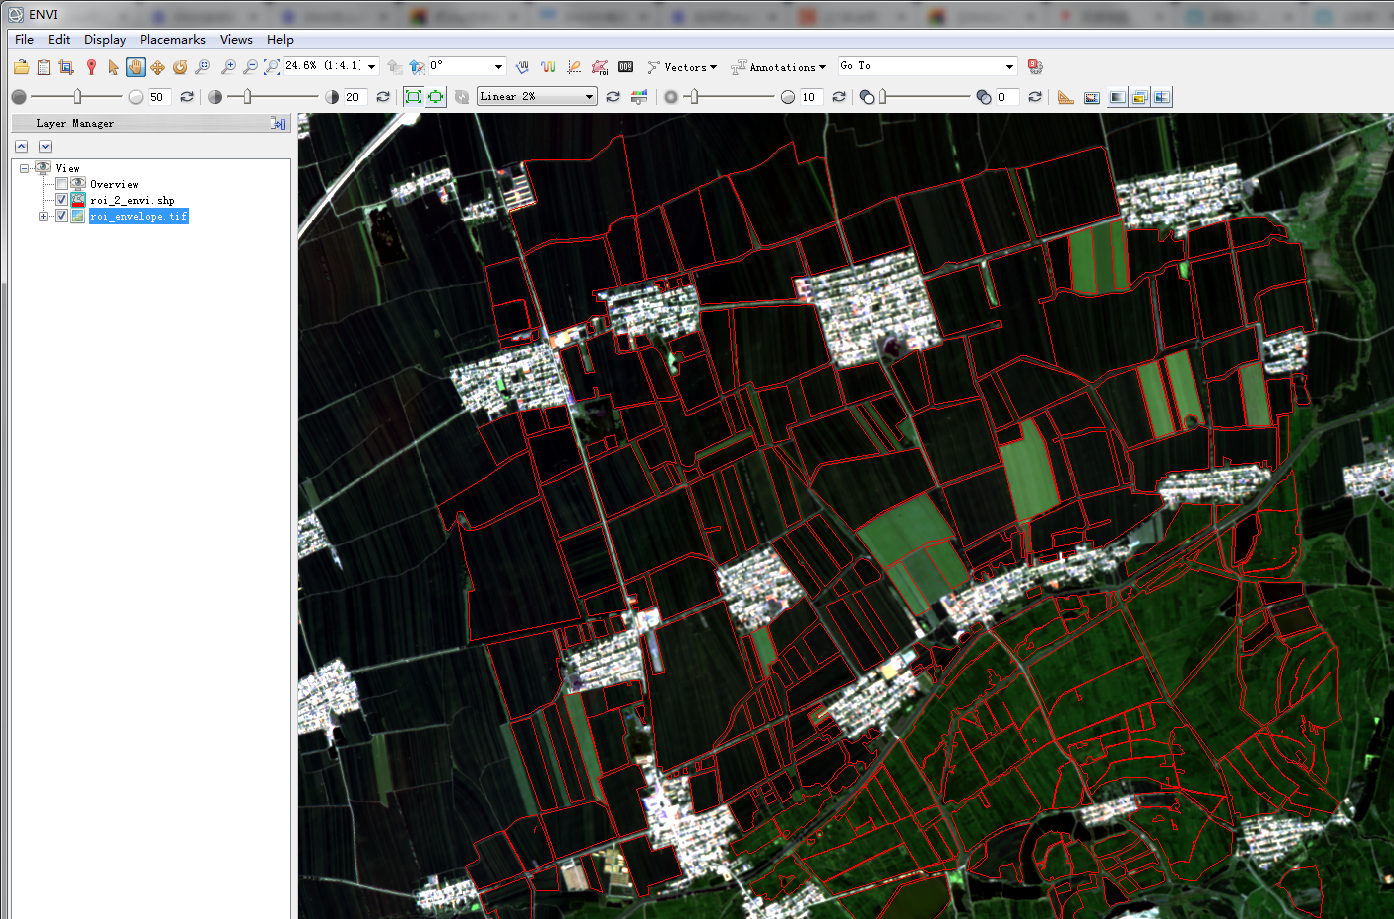Disable the roi_envelope.tif layer checkbox

[61, 216]
